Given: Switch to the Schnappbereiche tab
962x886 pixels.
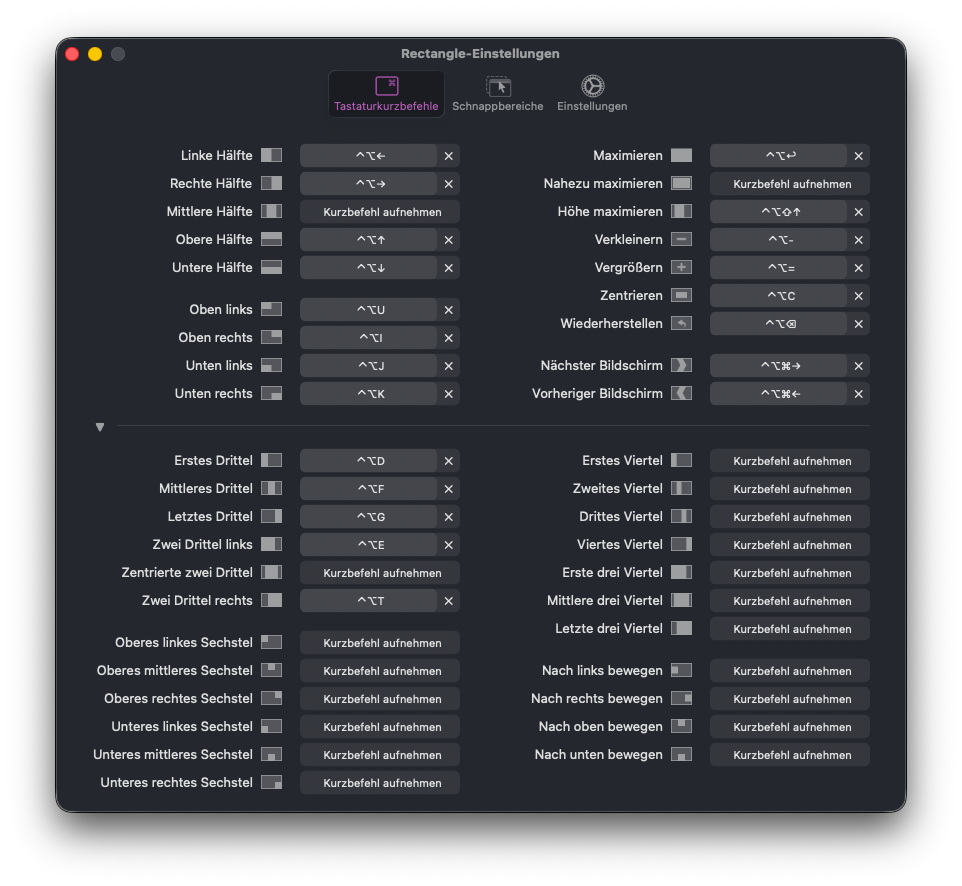Looking at the screenshot, I should click(x=497, y=94).
